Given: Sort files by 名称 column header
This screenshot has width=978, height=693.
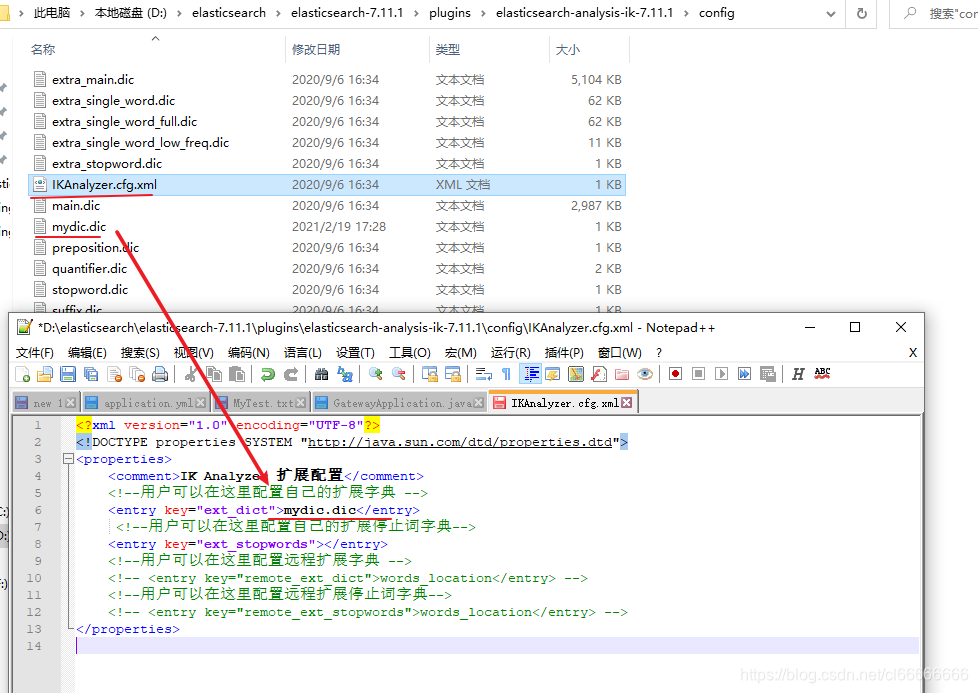Looking at the screenshot, I should [42, 50].
